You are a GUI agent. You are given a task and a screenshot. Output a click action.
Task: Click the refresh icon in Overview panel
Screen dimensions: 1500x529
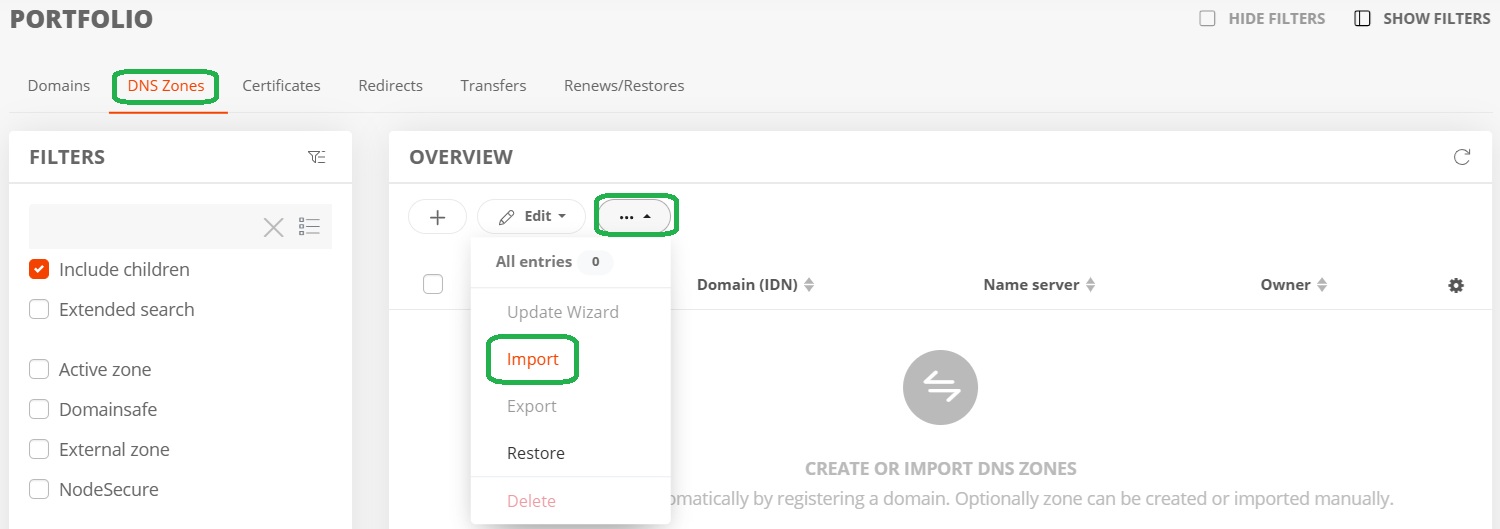(x=1462, y=157)
